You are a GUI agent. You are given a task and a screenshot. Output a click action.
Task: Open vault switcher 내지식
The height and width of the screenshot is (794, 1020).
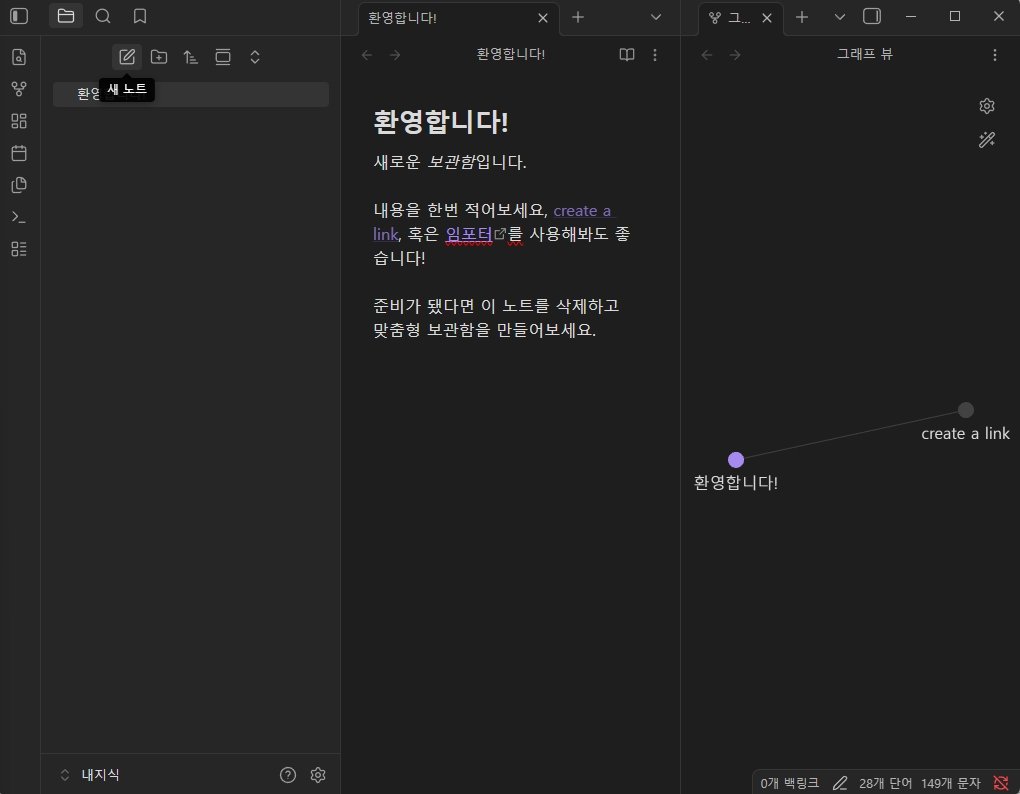tap(90, 774)
